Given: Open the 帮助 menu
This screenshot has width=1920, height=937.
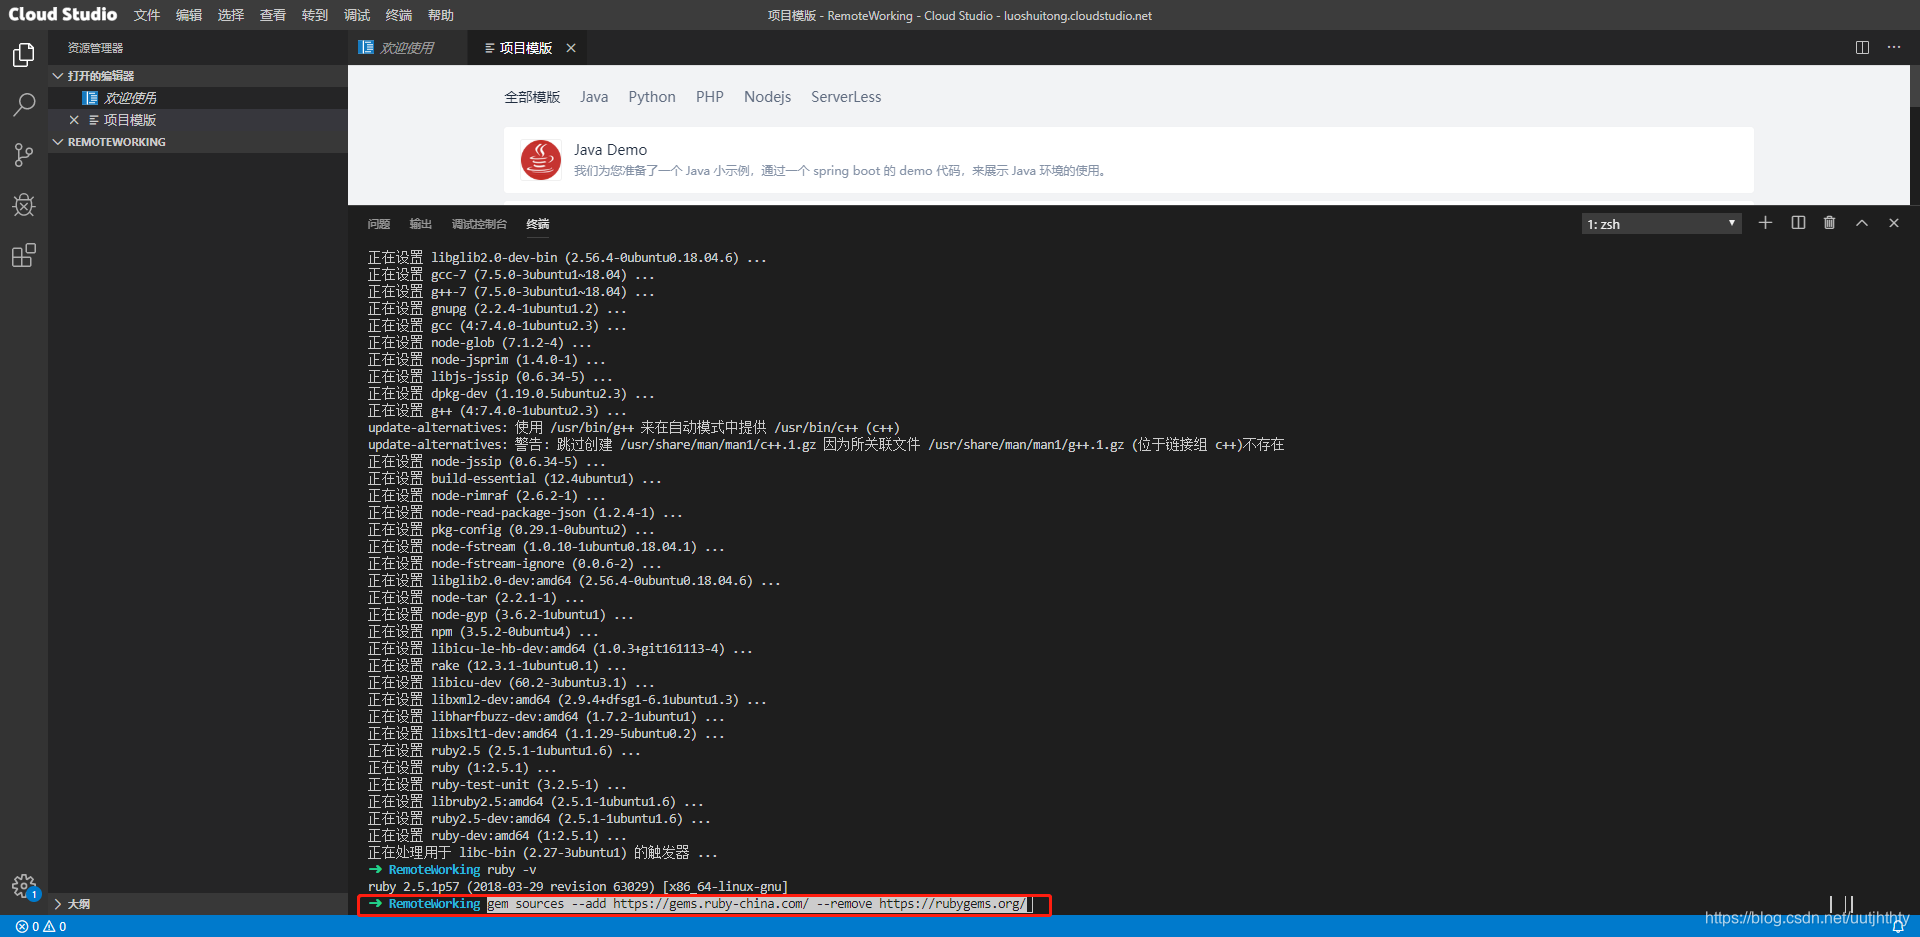Looking at the screenshot, I should [x=441, y=15].
